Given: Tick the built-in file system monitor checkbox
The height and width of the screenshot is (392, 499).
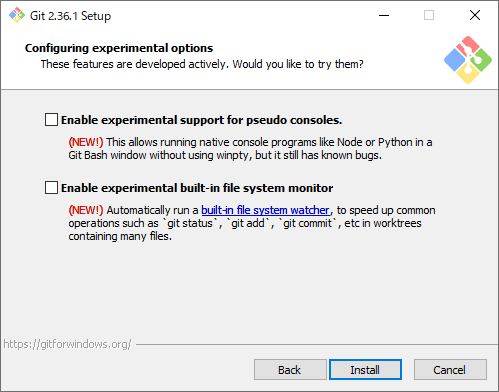Looking at the screenshot, I should (x=51, y=188).
